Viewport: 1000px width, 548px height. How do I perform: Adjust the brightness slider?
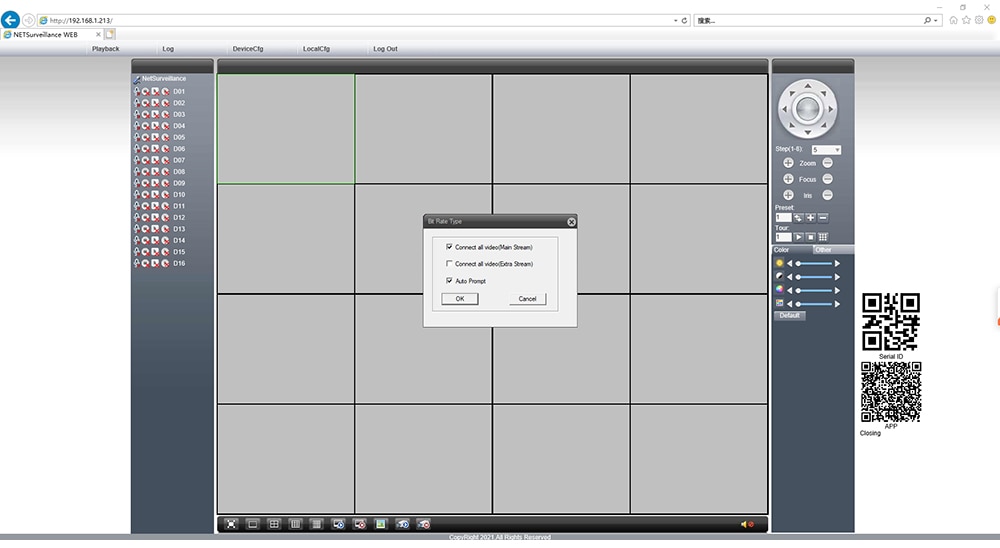pyautogui.click(x=814, y=263)
